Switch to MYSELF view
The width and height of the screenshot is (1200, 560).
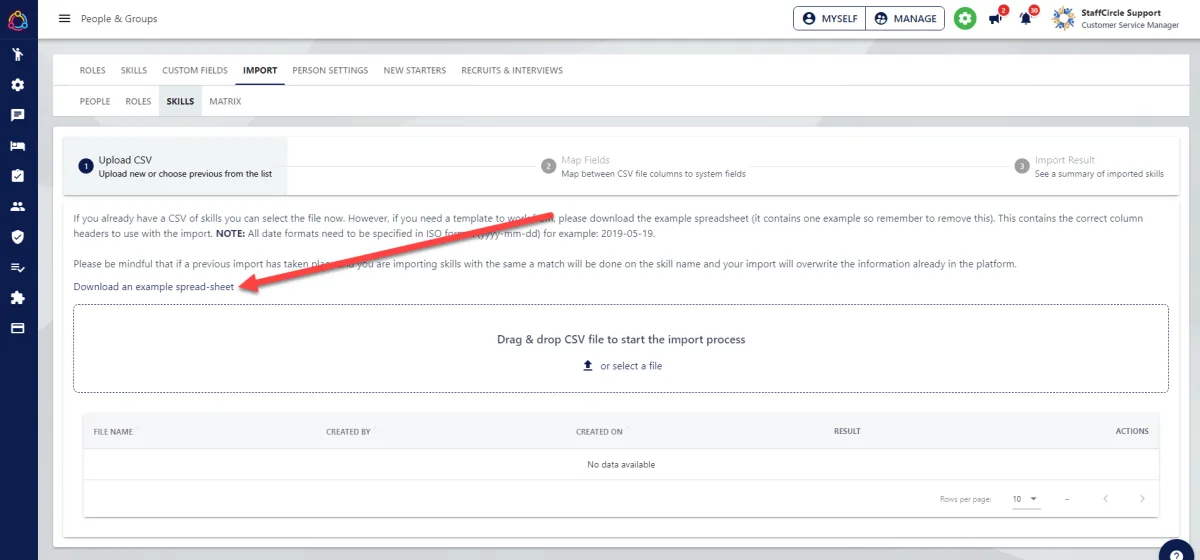830,19
